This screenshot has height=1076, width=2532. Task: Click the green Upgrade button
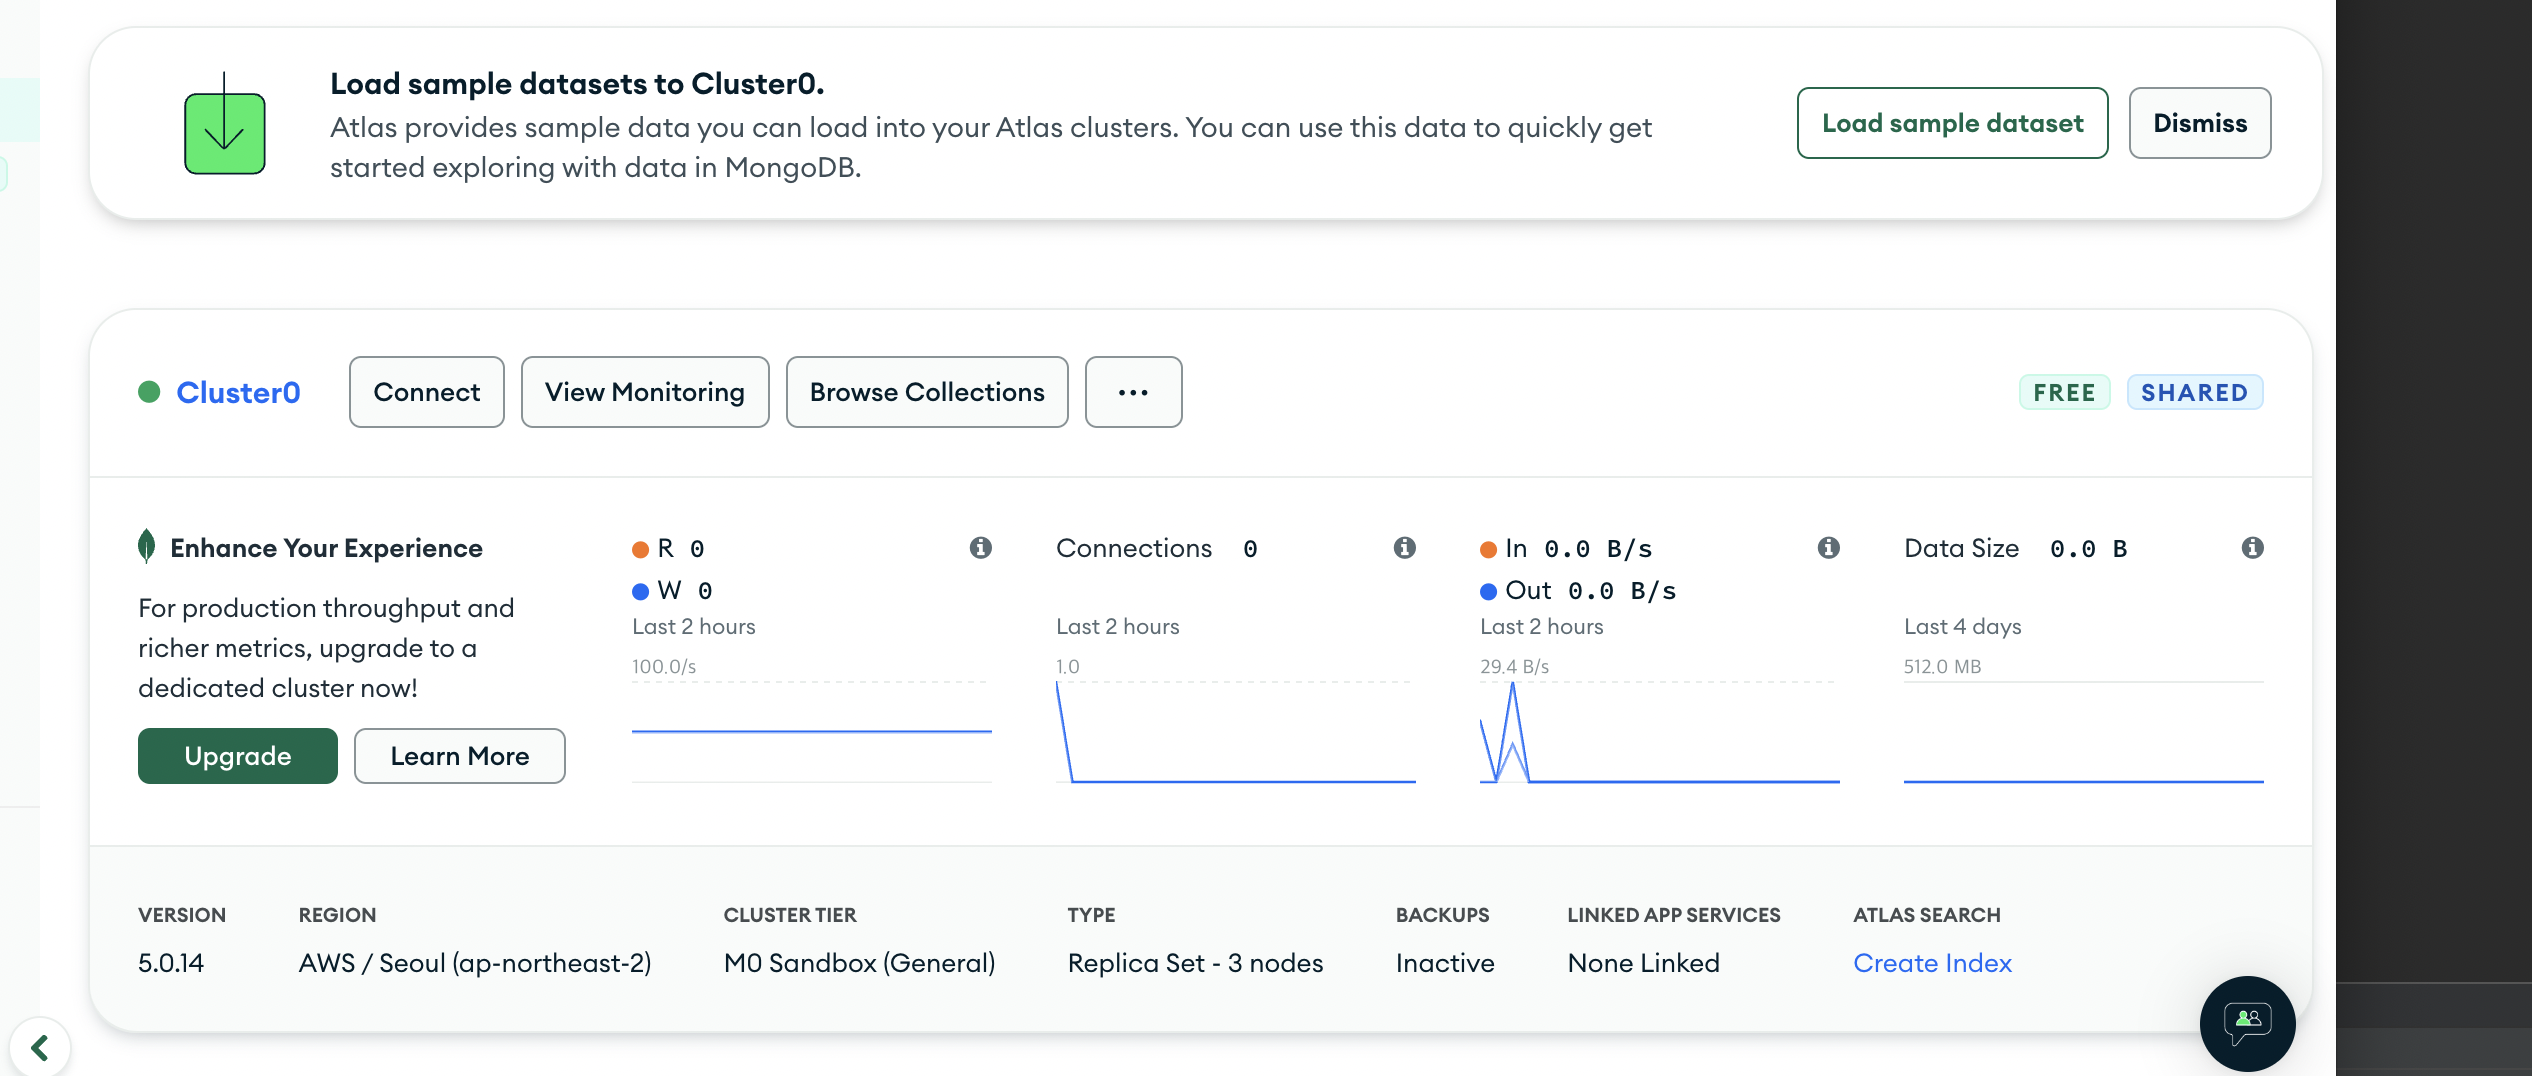tap(238, 756)
